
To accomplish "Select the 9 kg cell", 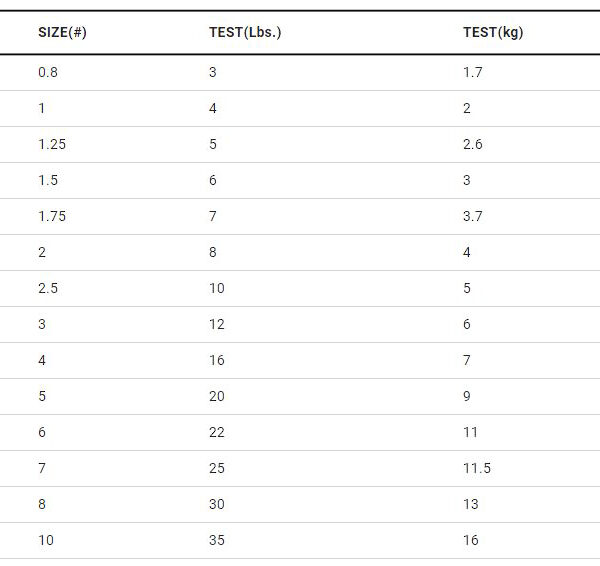I will (467, 396).
